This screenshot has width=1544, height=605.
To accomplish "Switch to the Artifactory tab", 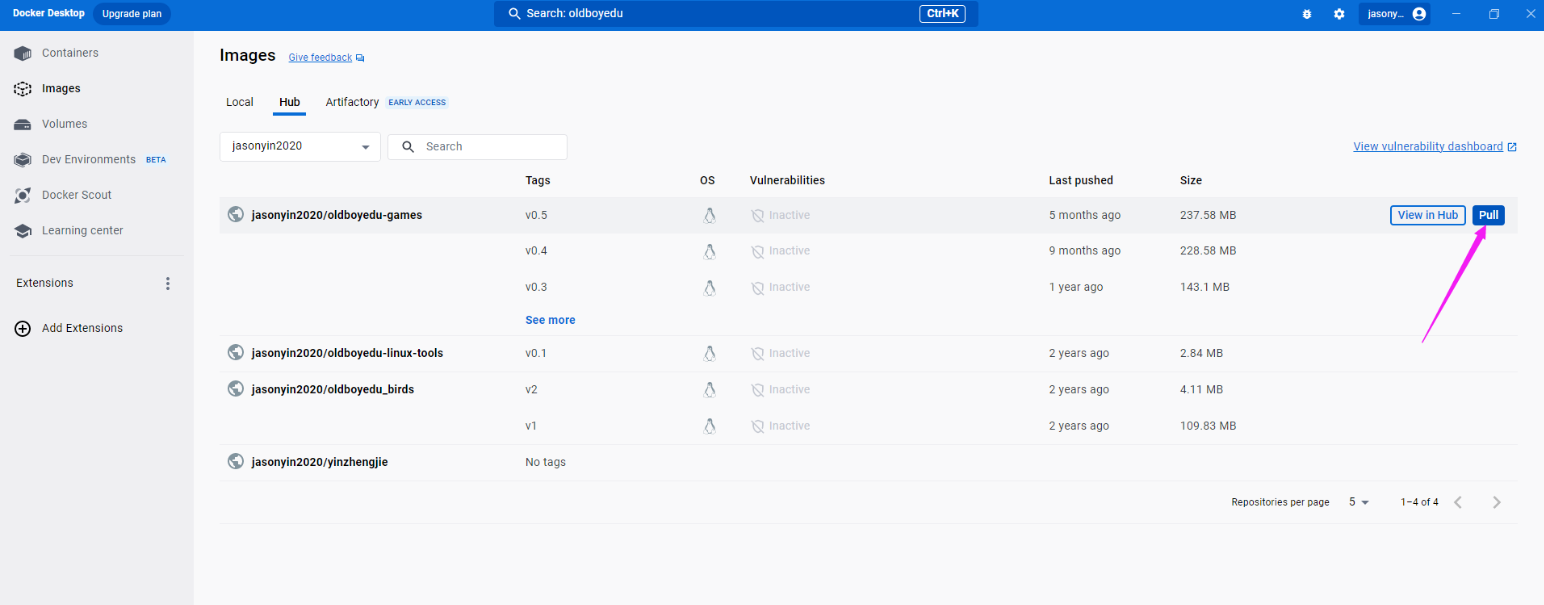I will pyautogui.click(x=352, y=102).
